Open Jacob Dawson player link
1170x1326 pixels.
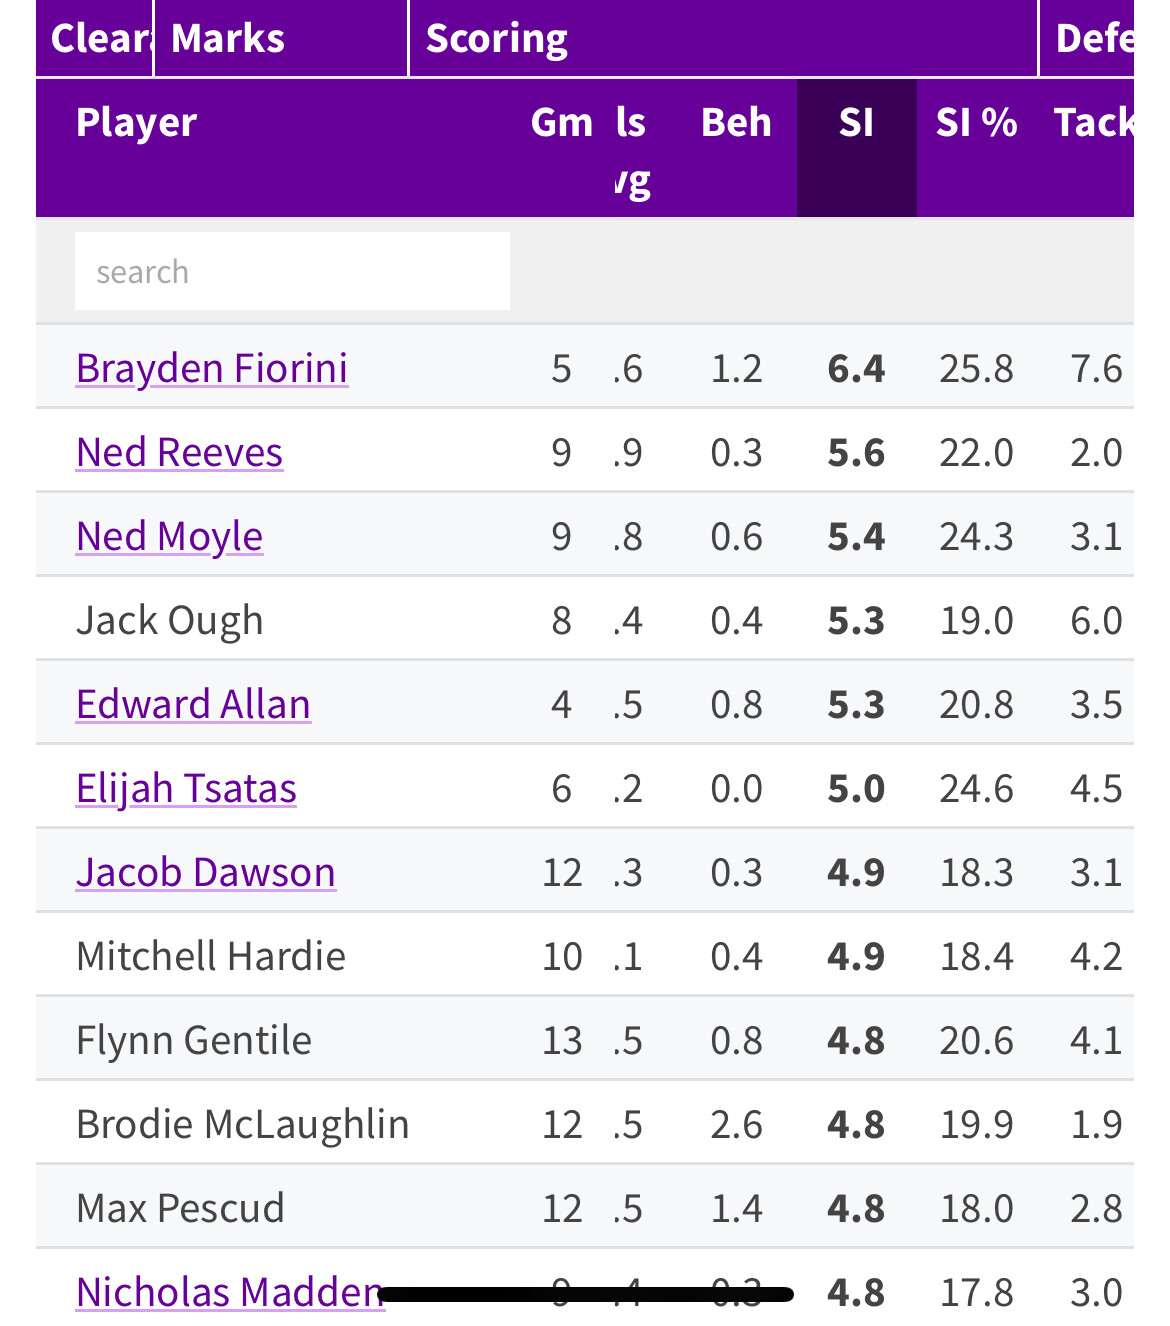click(x=206, y=872)
